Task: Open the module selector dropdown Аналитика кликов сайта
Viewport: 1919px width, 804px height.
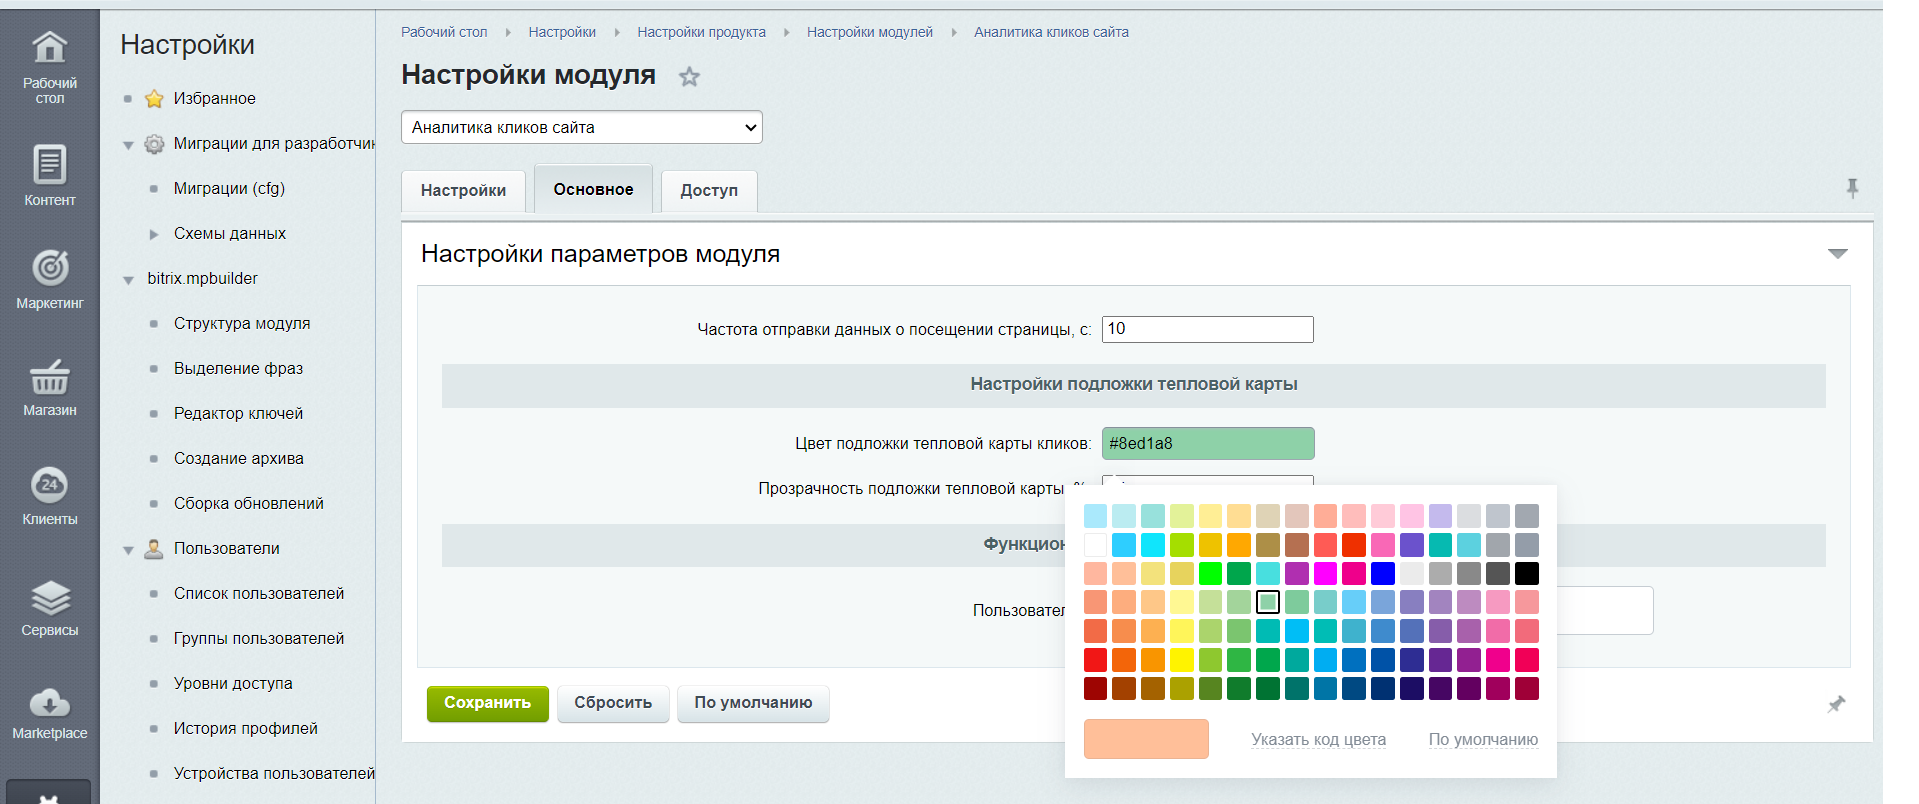Action: [581, 127]
